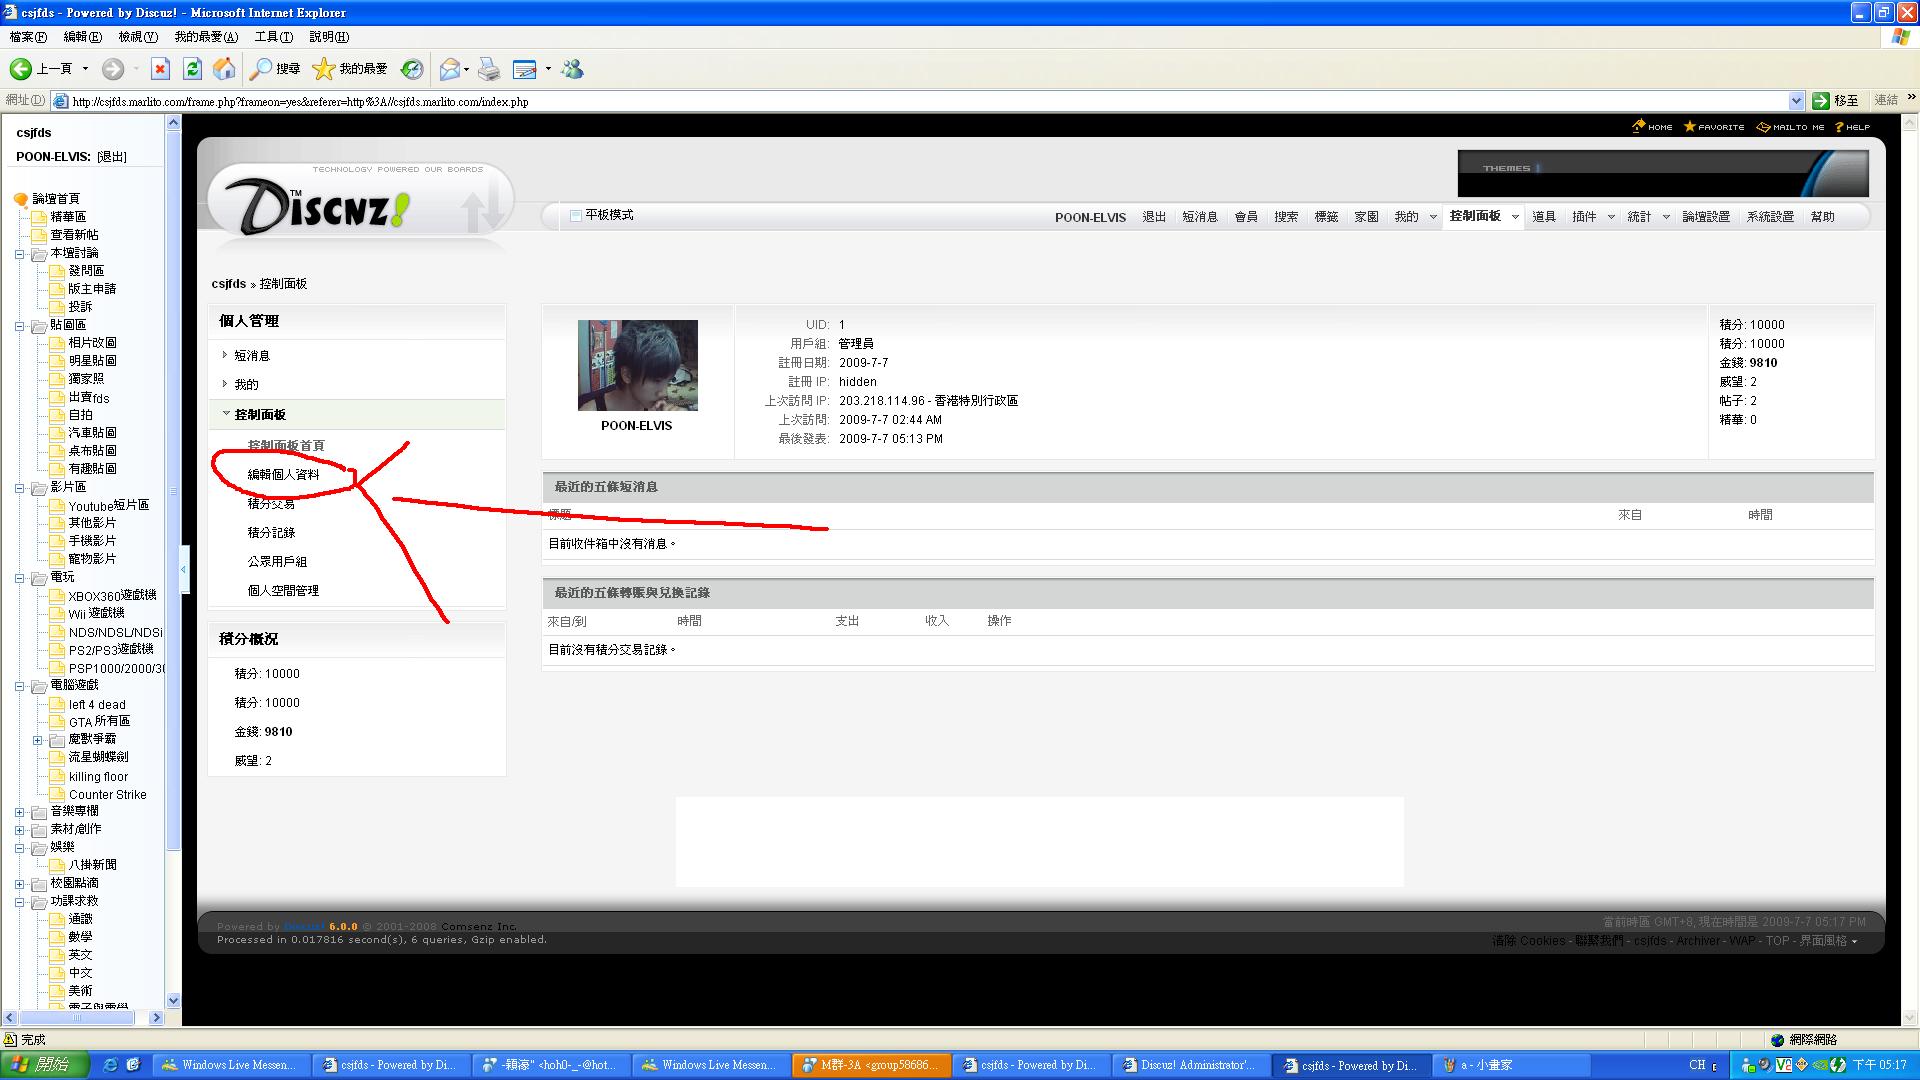Open 編輯 menu
1920x1080 pixels.
click(x=82, y=37)
